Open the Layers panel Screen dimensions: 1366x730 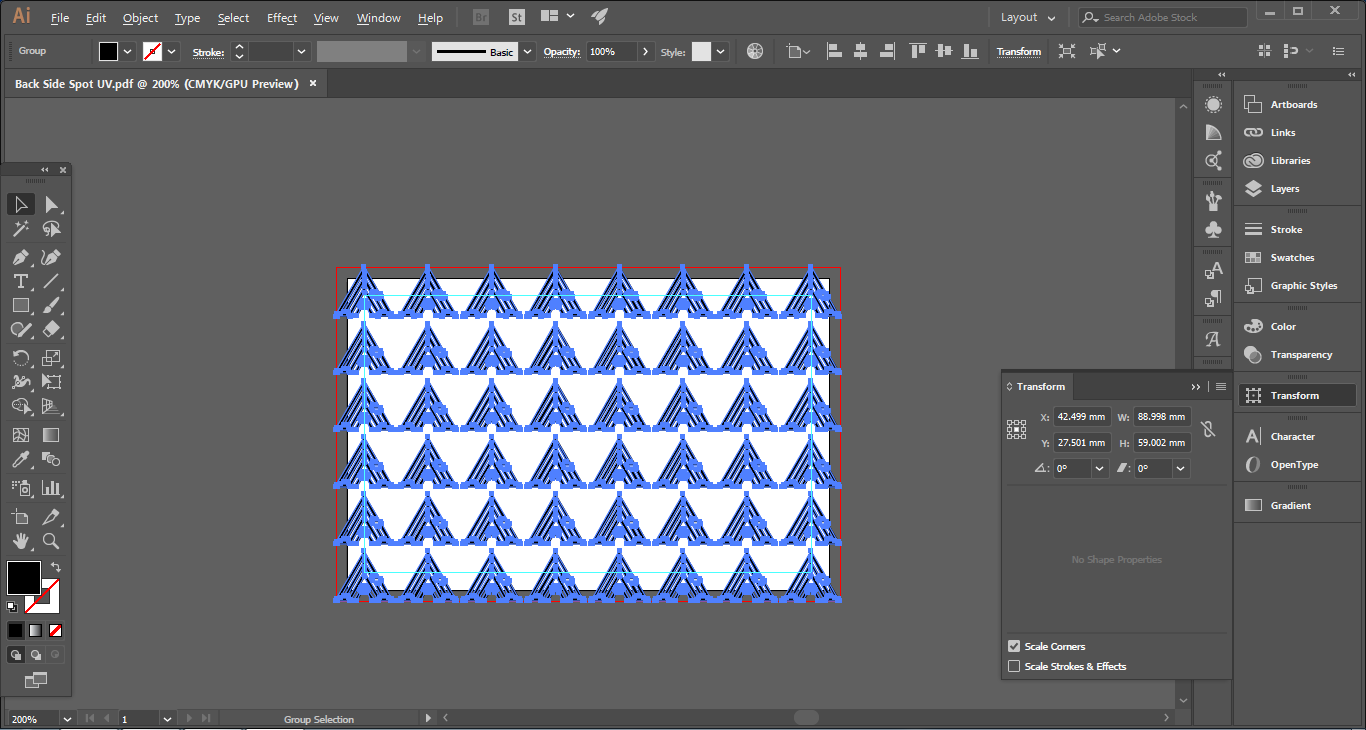(1284, 189)
